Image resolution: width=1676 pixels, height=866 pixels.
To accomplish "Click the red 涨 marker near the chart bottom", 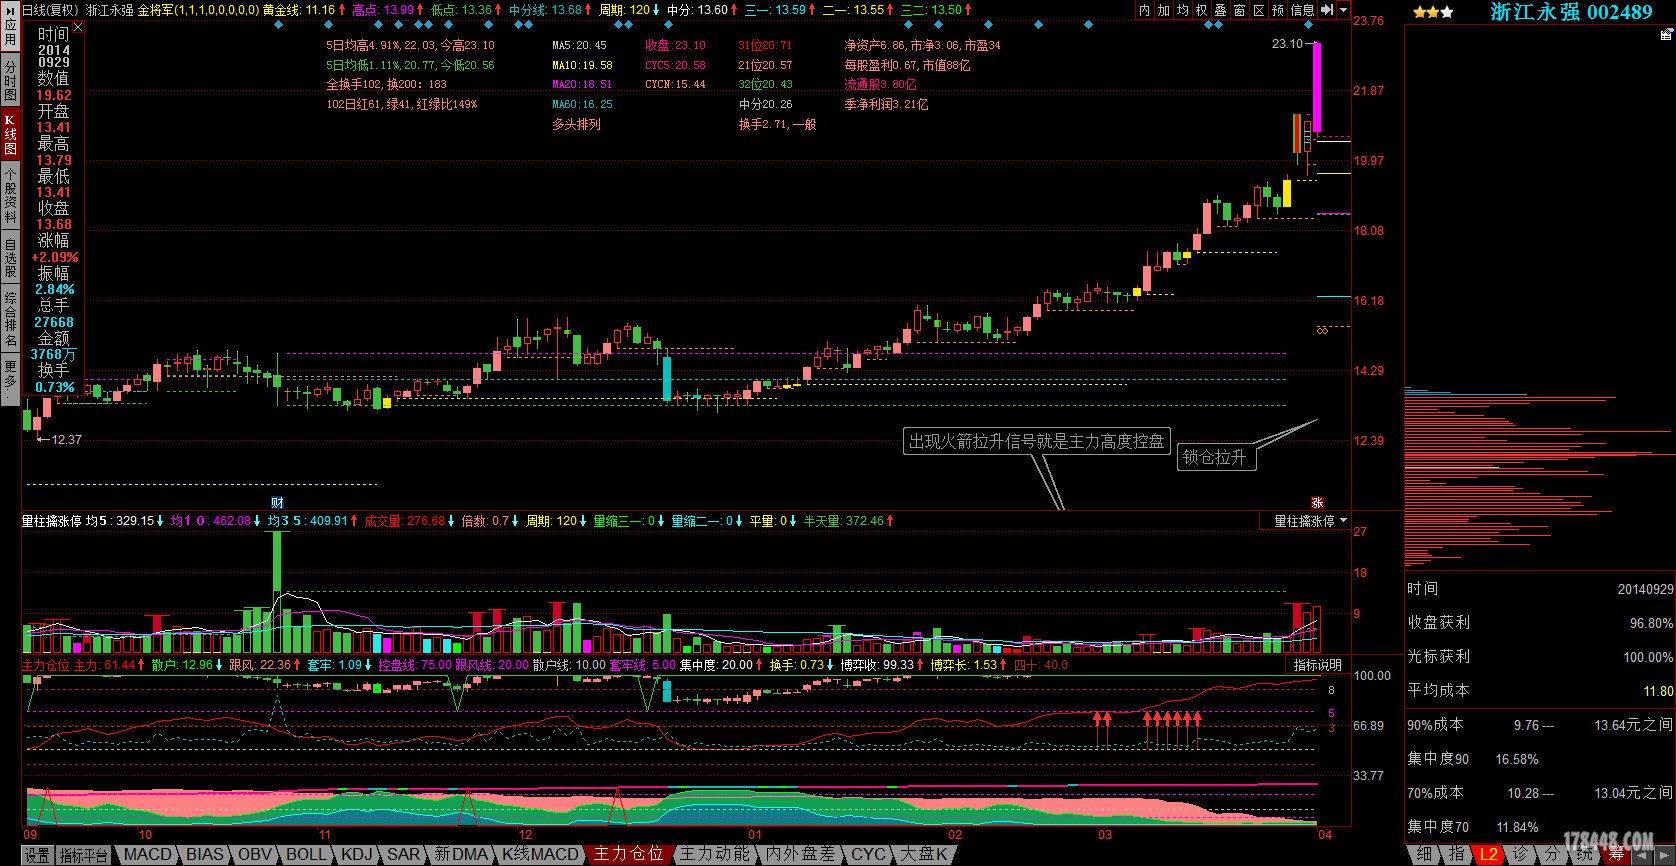I will click(x=1317, y=502).
